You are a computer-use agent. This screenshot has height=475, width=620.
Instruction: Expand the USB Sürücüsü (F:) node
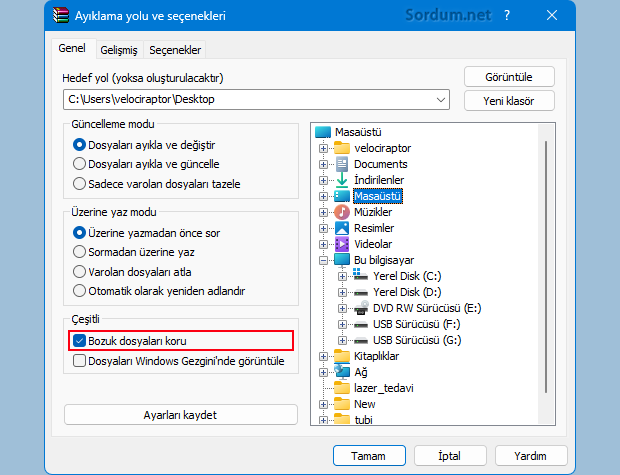point(342,325)
